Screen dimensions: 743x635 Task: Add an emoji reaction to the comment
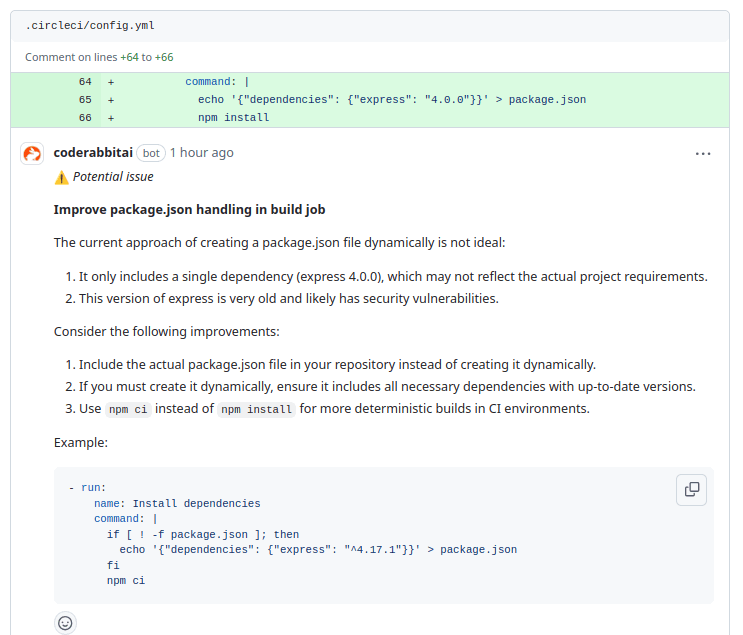[65, 622]
